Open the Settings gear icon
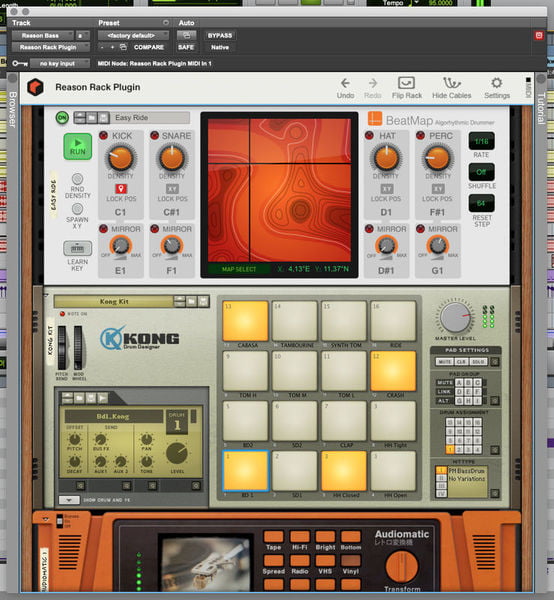Viewport: 554px width, 600px height. (x=497, y=83)
